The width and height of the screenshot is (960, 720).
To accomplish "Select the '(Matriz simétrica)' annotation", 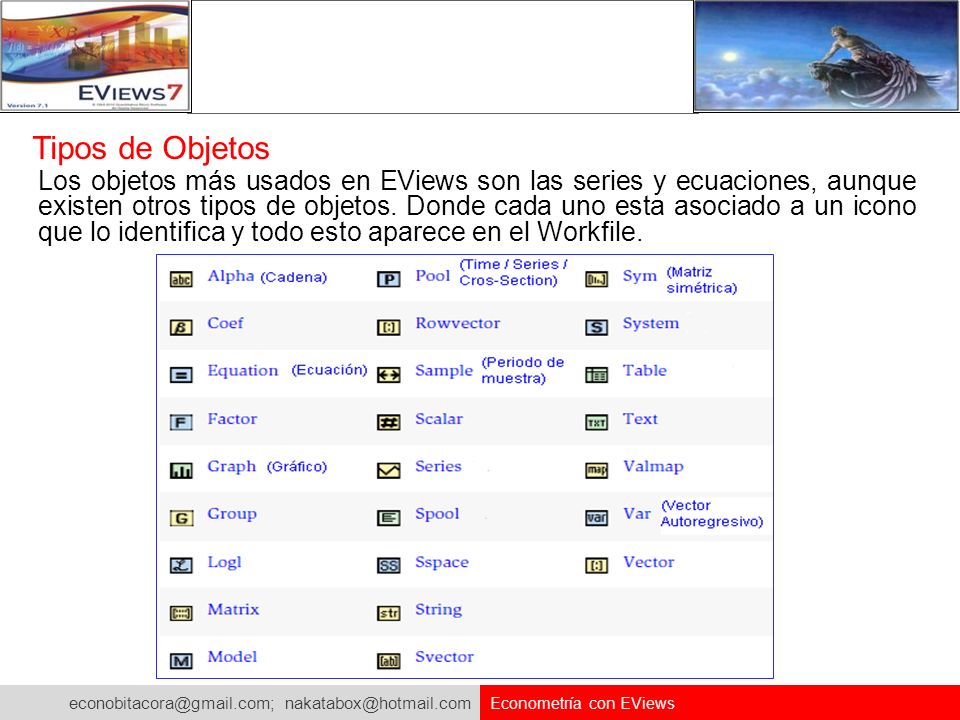I will pyautogui.click(x=702, y=280).
